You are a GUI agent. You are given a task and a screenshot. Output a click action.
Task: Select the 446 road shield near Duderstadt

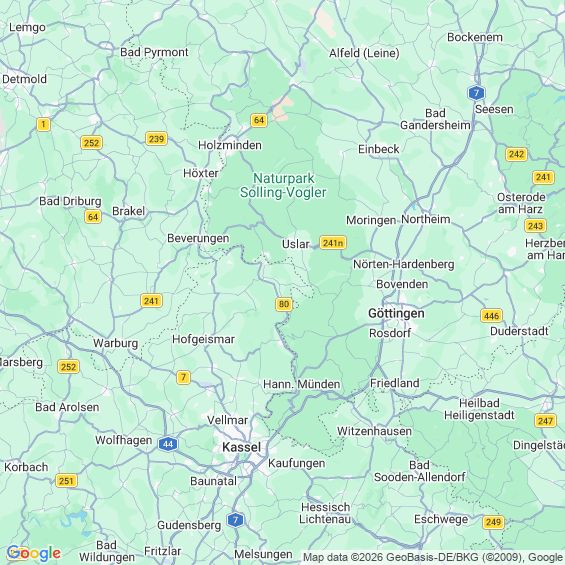[x=491, y=316]
